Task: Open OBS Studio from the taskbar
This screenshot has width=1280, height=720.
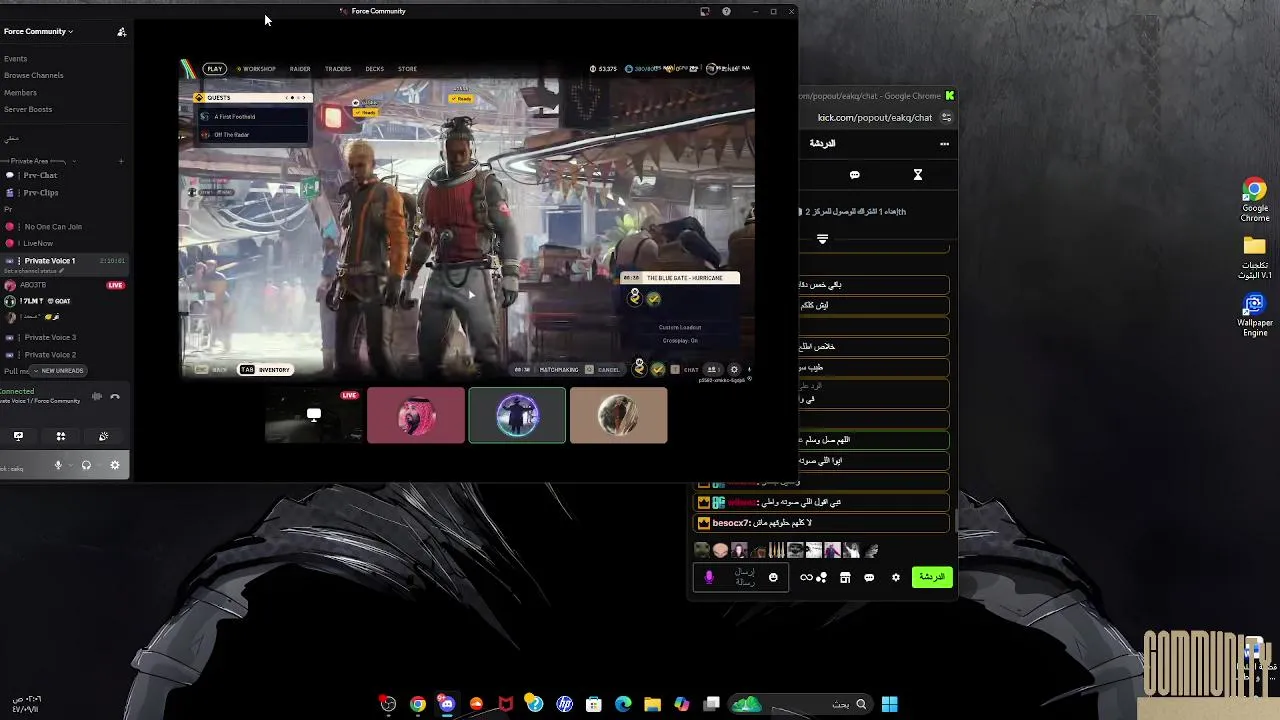Action: pos(388,704)
